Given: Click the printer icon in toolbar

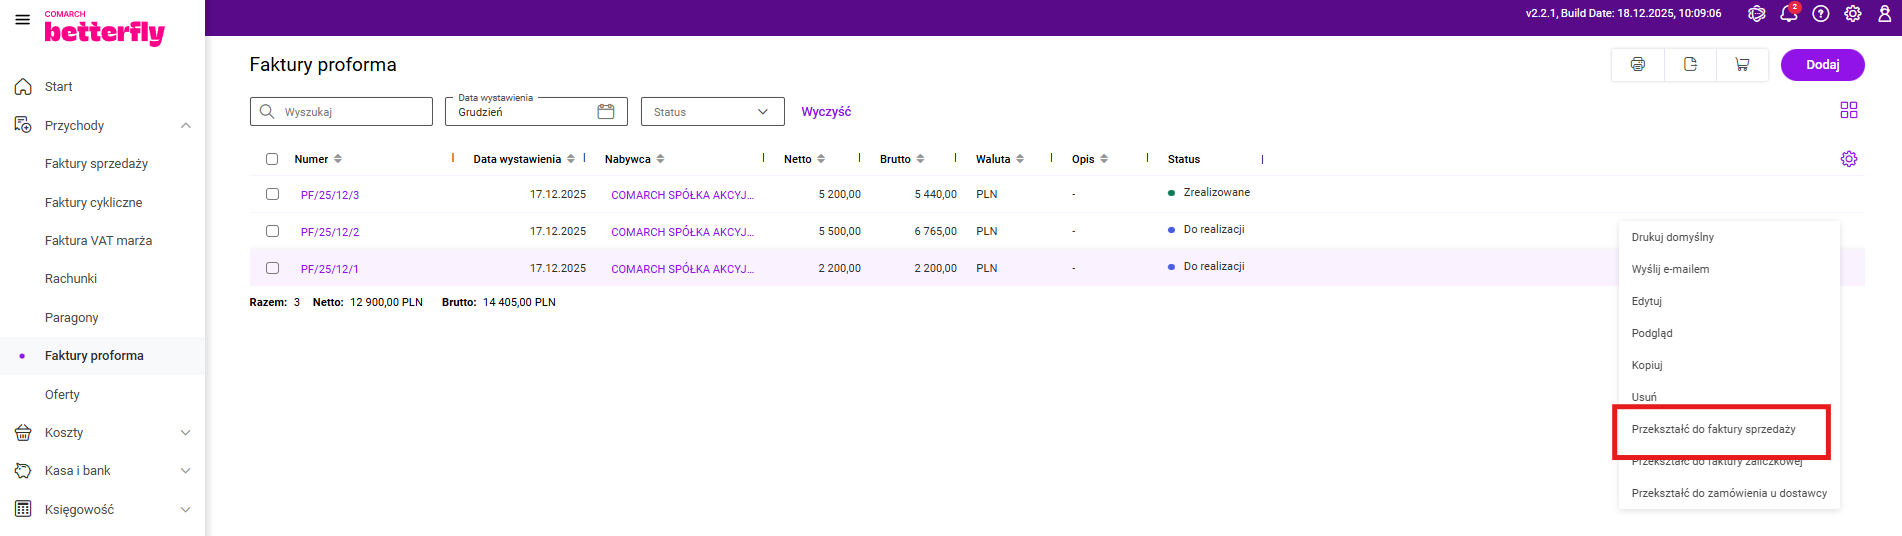Looking at the screenshot, I should (1637, 65).
